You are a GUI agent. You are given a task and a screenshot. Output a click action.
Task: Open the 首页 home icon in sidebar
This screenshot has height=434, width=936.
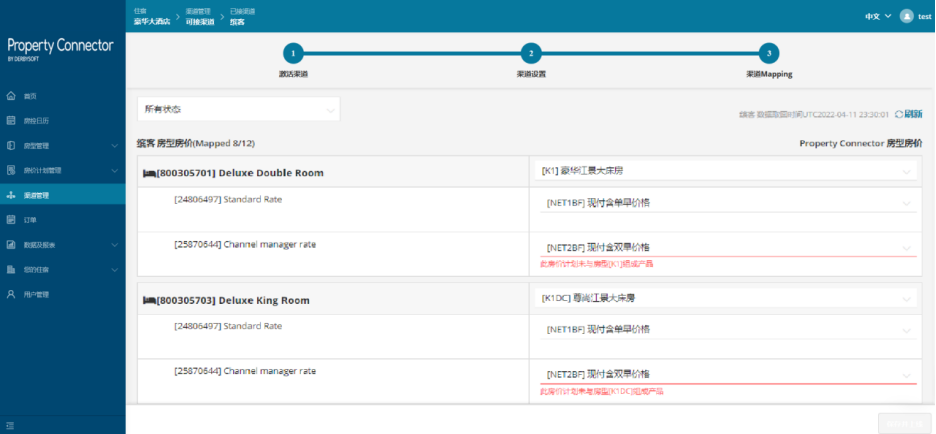tap(11, 96)
